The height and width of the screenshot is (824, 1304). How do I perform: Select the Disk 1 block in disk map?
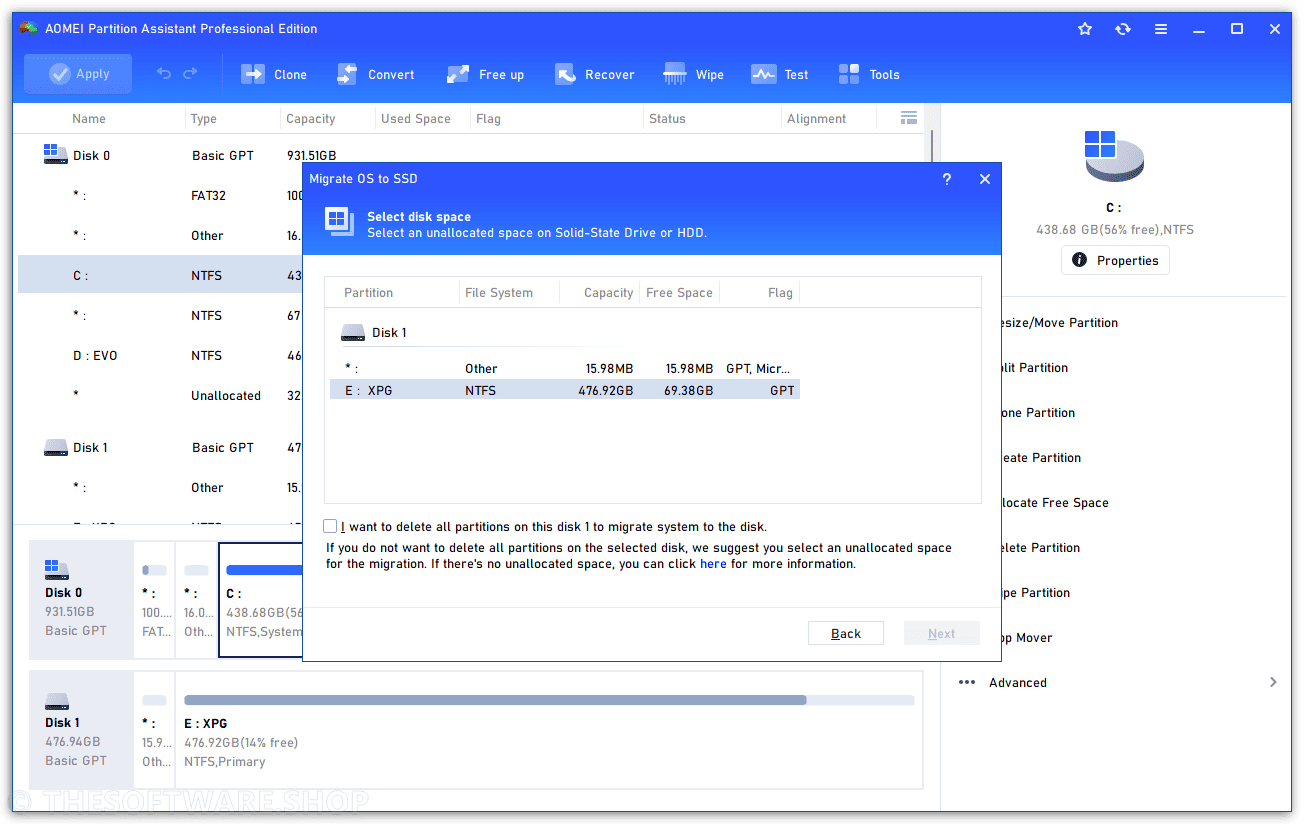(x=82, y=730)
